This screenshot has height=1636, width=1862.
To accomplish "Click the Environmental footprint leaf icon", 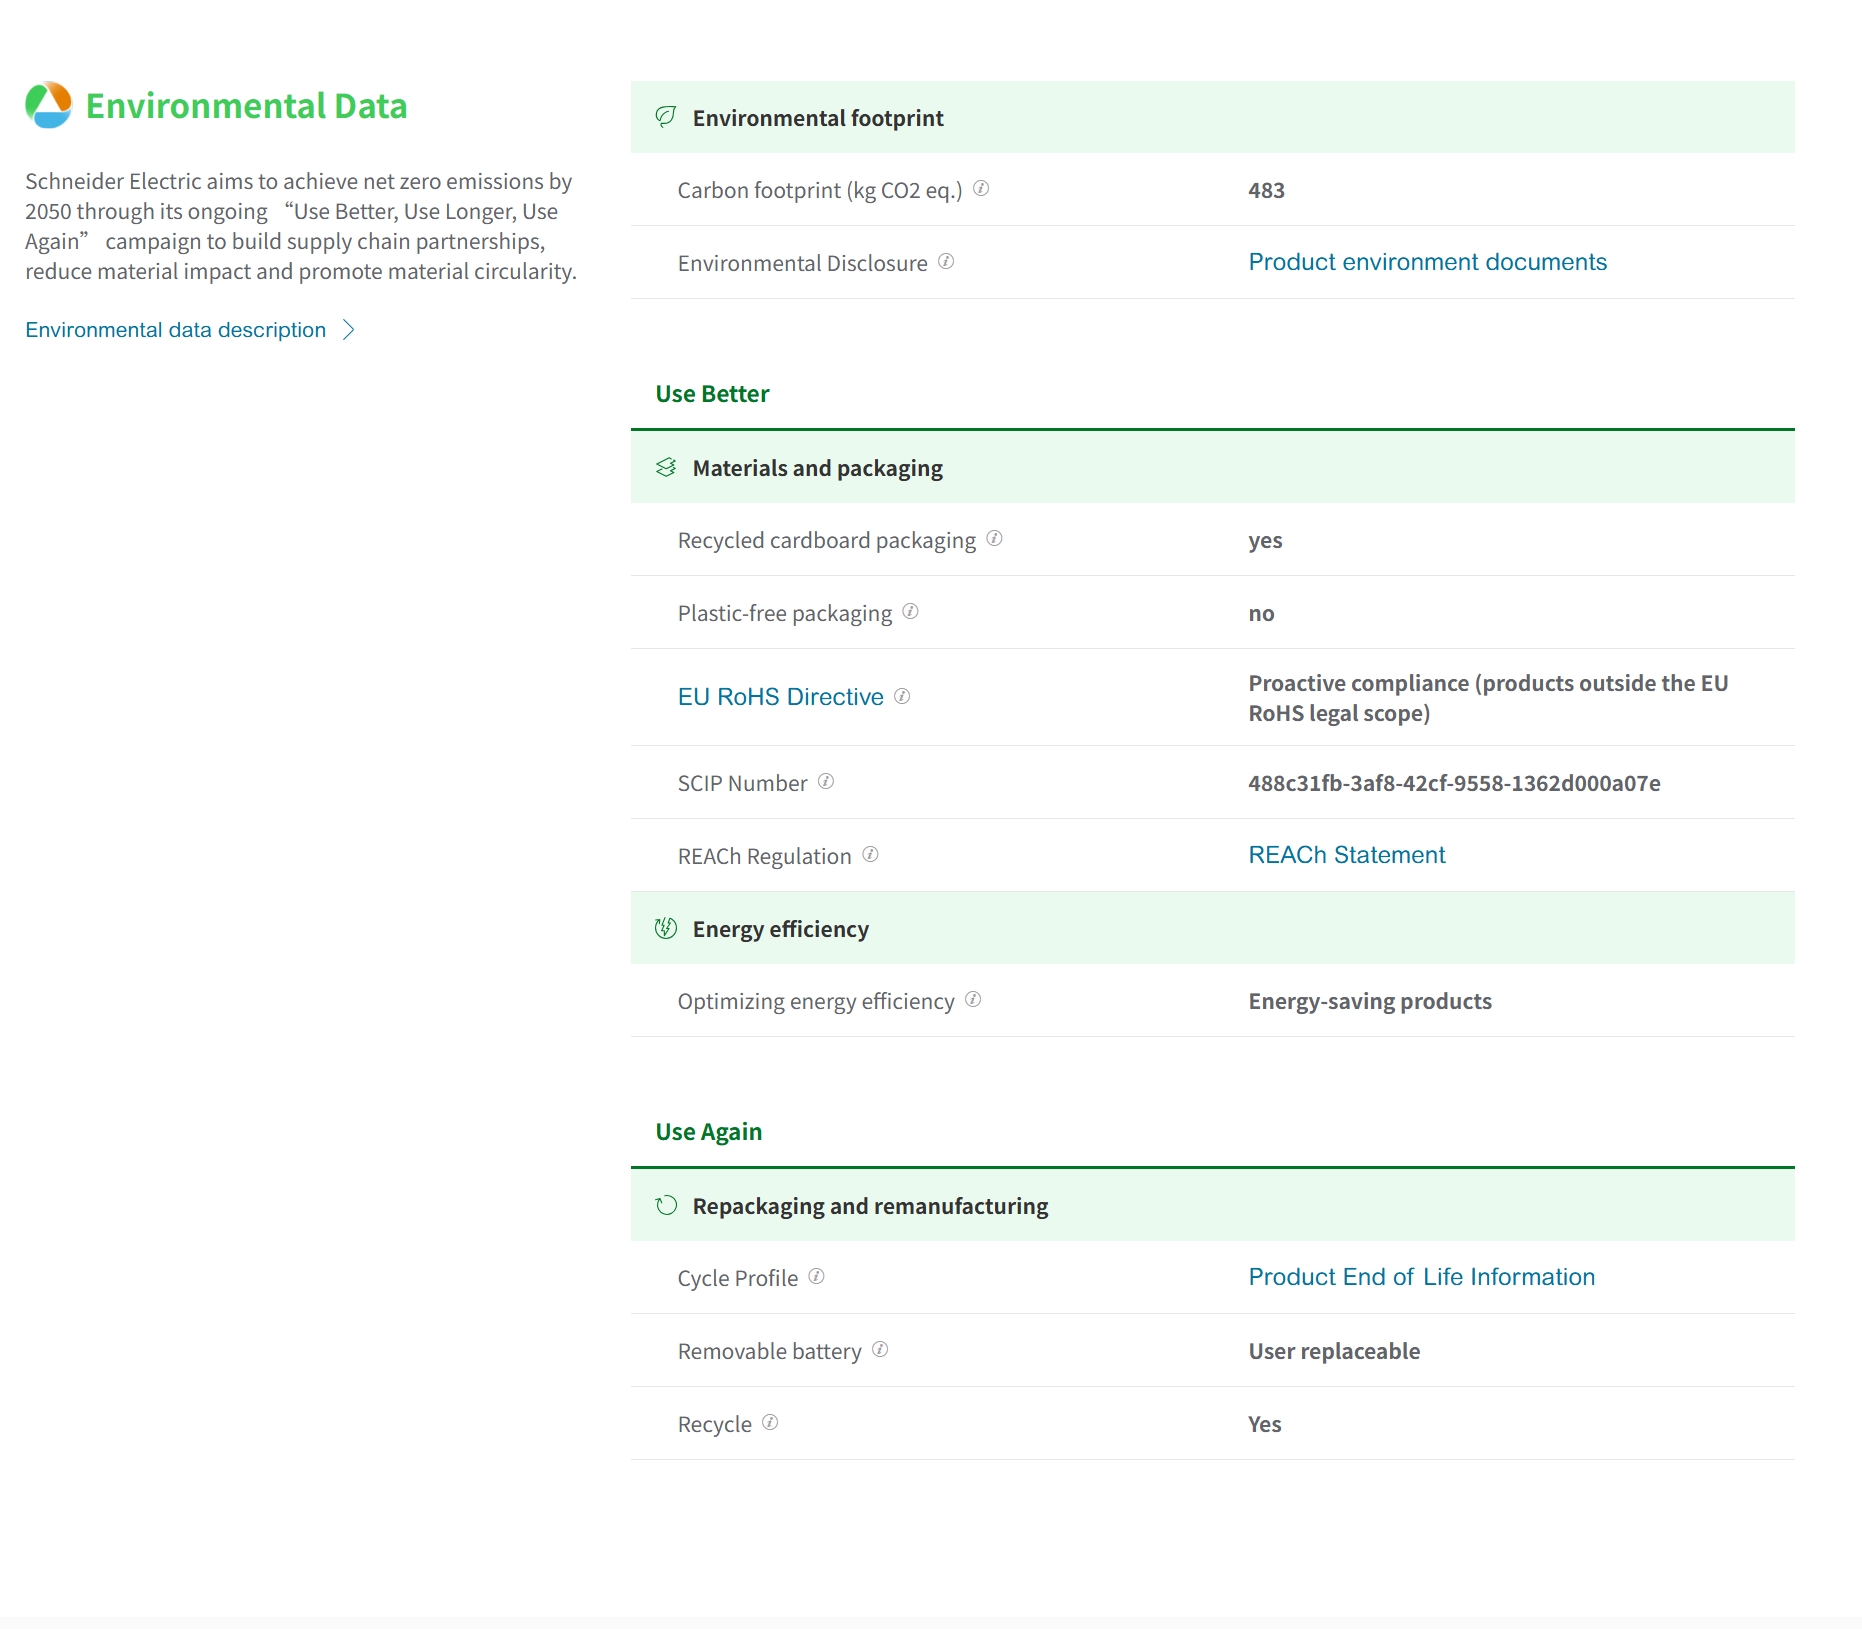I will (665, 117).
